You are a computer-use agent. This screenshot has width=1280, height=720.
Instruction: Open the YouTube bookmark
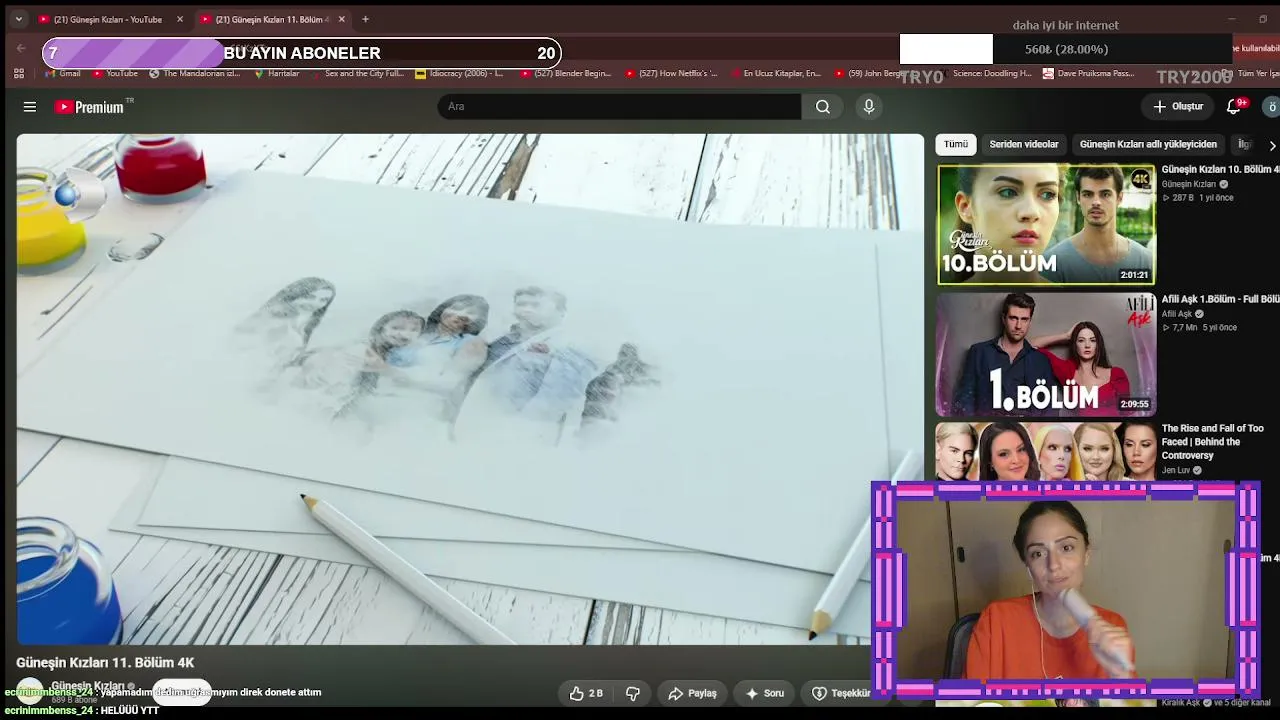pyautogui.click(x=115, y=73)
